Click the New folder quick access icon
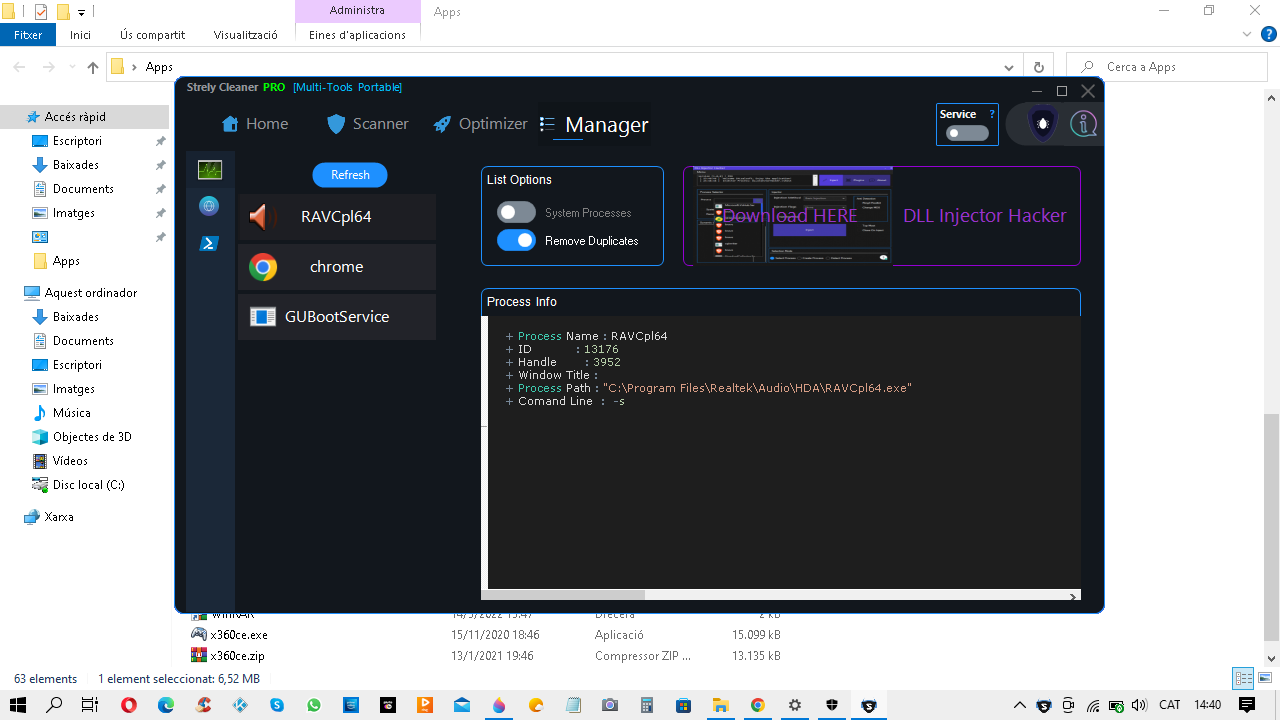The width and height of the screenshot is (1280, 720). point(63,12)
